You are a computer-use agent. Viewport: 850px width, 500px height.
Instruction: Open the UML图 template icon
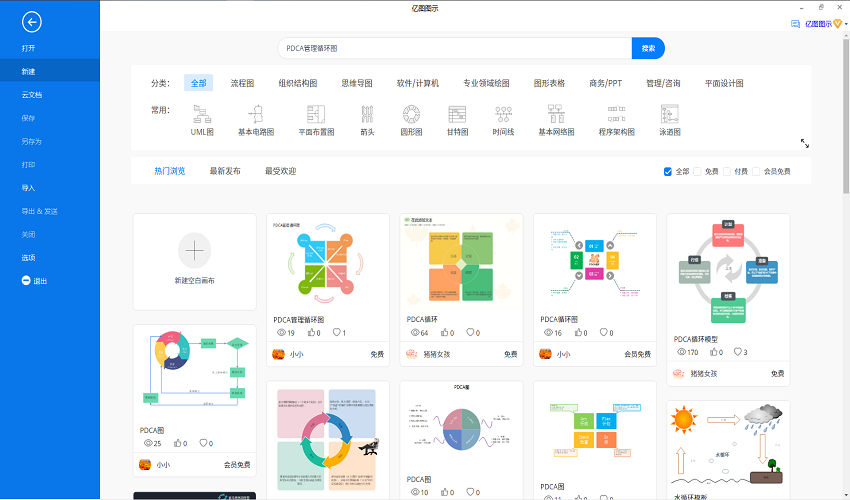click(x=202, y=114)
